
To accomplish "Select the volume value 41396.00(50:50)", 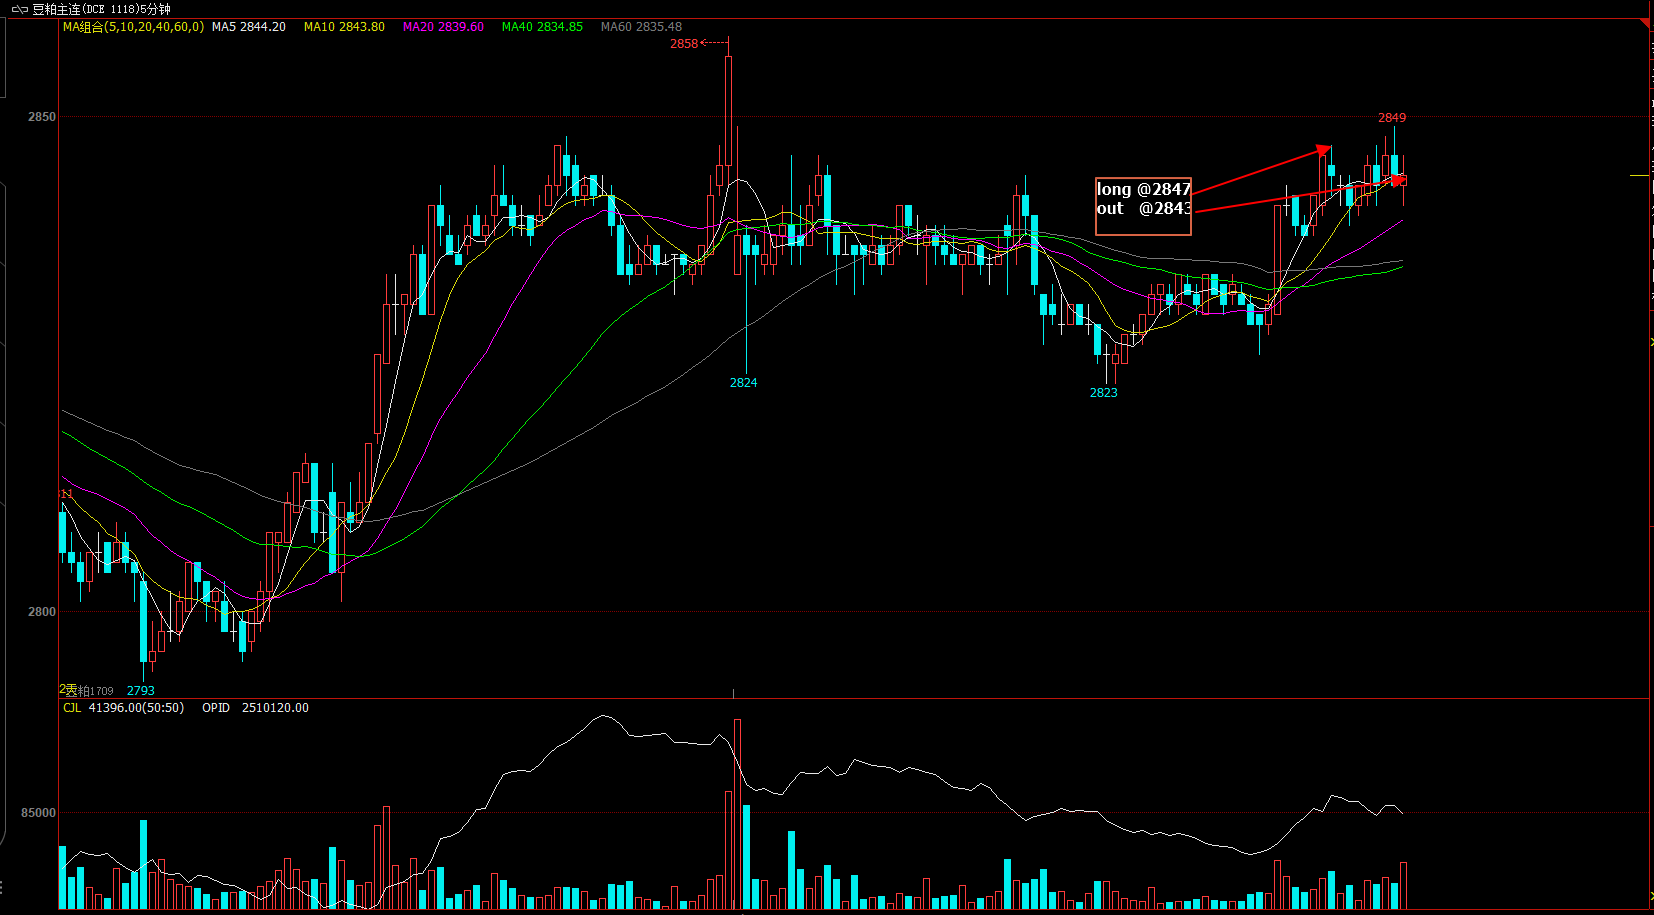I will pos(136,708).
